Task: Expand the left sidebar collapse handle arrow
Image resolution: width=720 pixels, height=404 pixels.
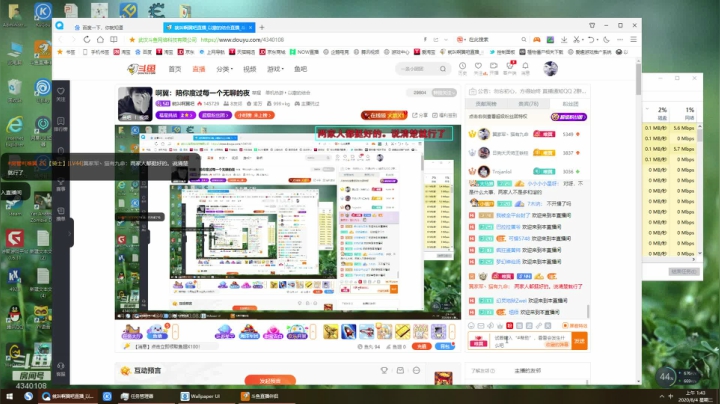Action: [x=70, y=233]
